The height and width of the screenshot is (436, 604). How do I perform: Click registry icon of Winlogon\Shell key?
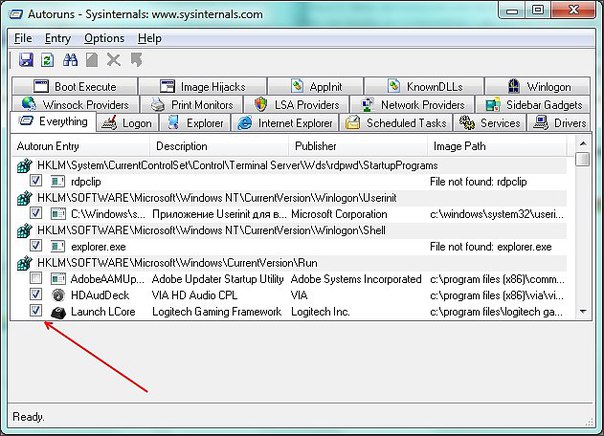pos(24,230)
